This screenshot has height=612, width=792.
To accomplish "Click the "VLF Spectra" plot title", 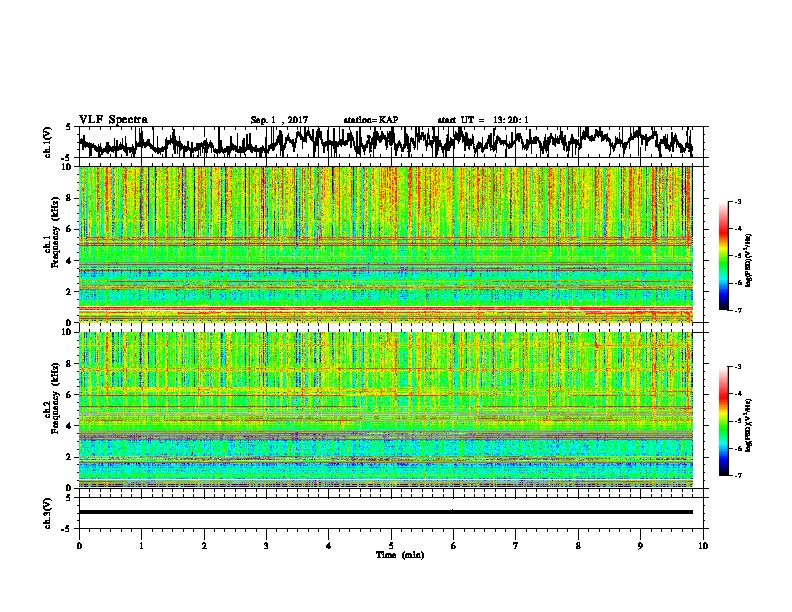I will [x=113, y=119].
